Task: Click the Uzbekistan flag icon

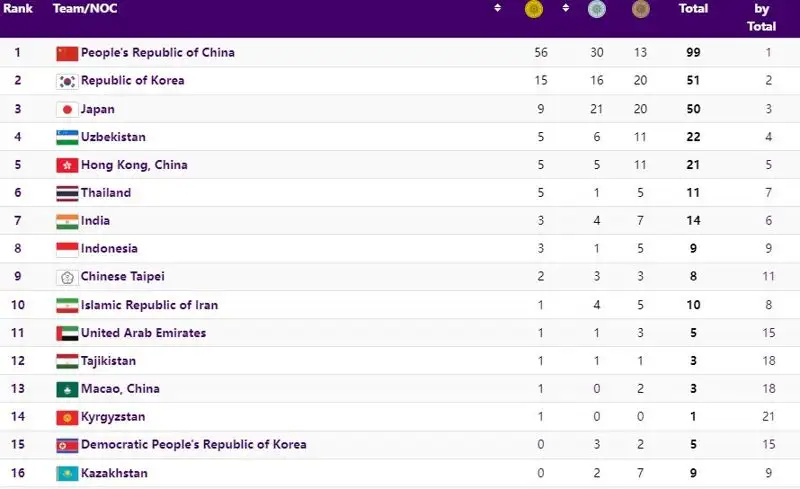Action: (x=67, y=137)
